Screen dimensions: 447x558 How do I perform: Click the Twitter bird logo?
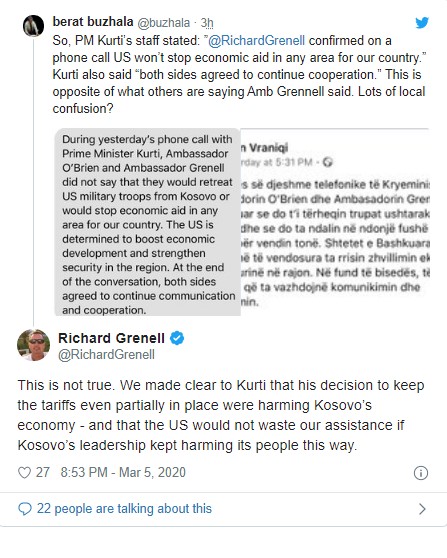point(422,23)
